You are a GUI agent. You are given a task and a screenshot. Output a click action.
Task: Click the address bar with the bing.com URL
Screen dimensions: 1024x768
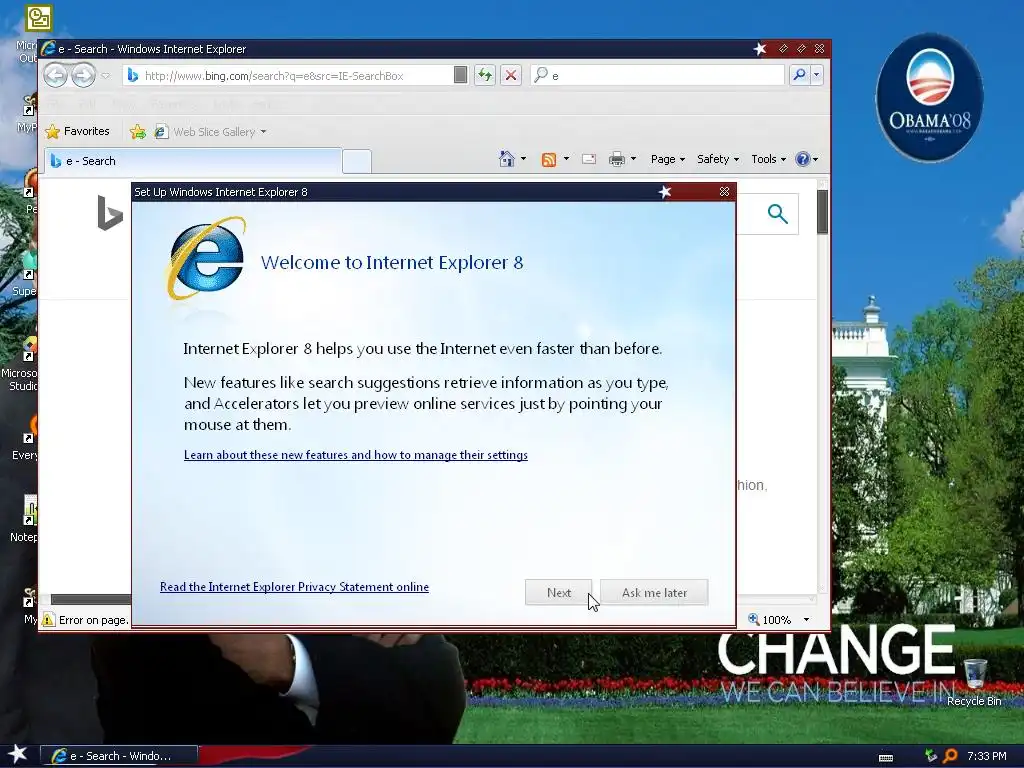[288, 76]
